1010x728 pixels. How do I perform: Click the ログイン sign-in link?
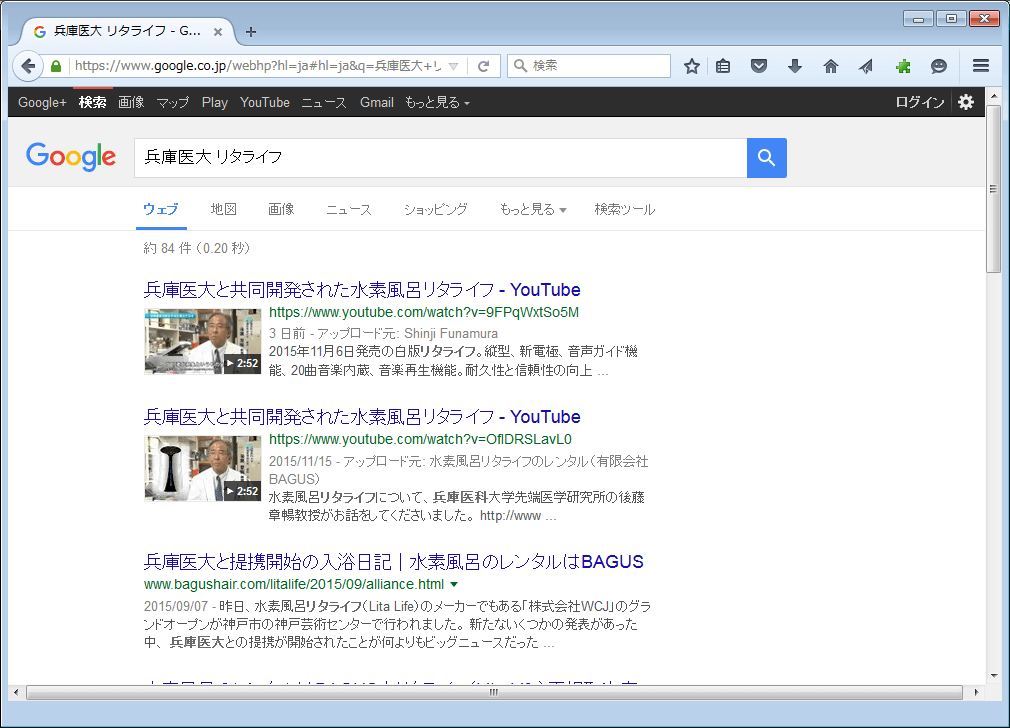tap(920, 102)
